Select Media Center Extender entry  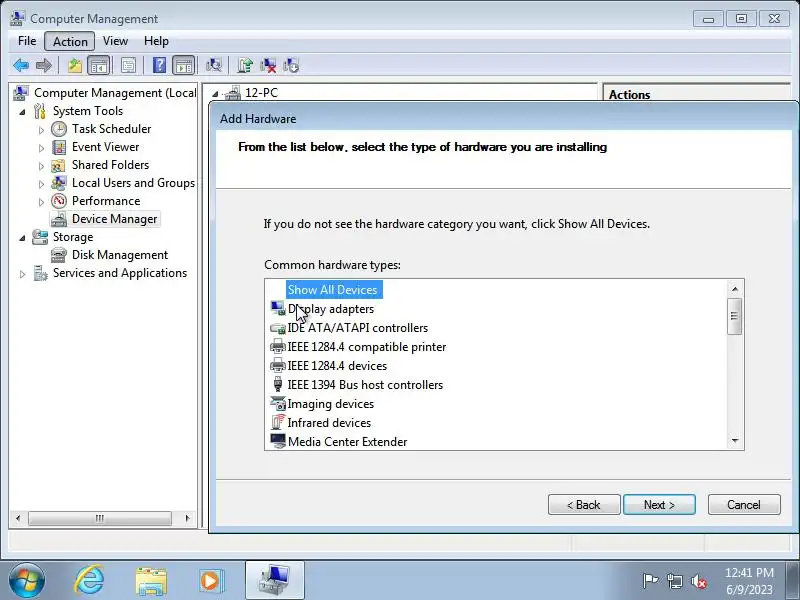tap(347, 441)
